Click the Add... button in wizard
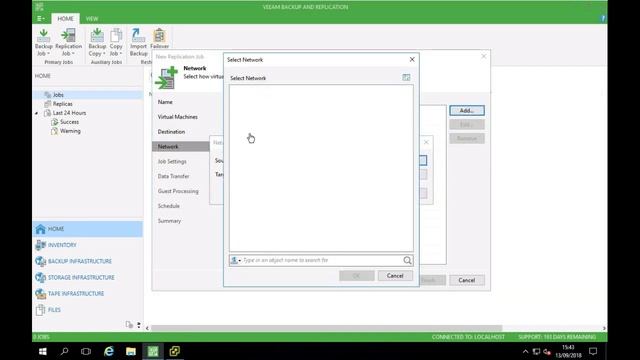 (x=467, y=111)
